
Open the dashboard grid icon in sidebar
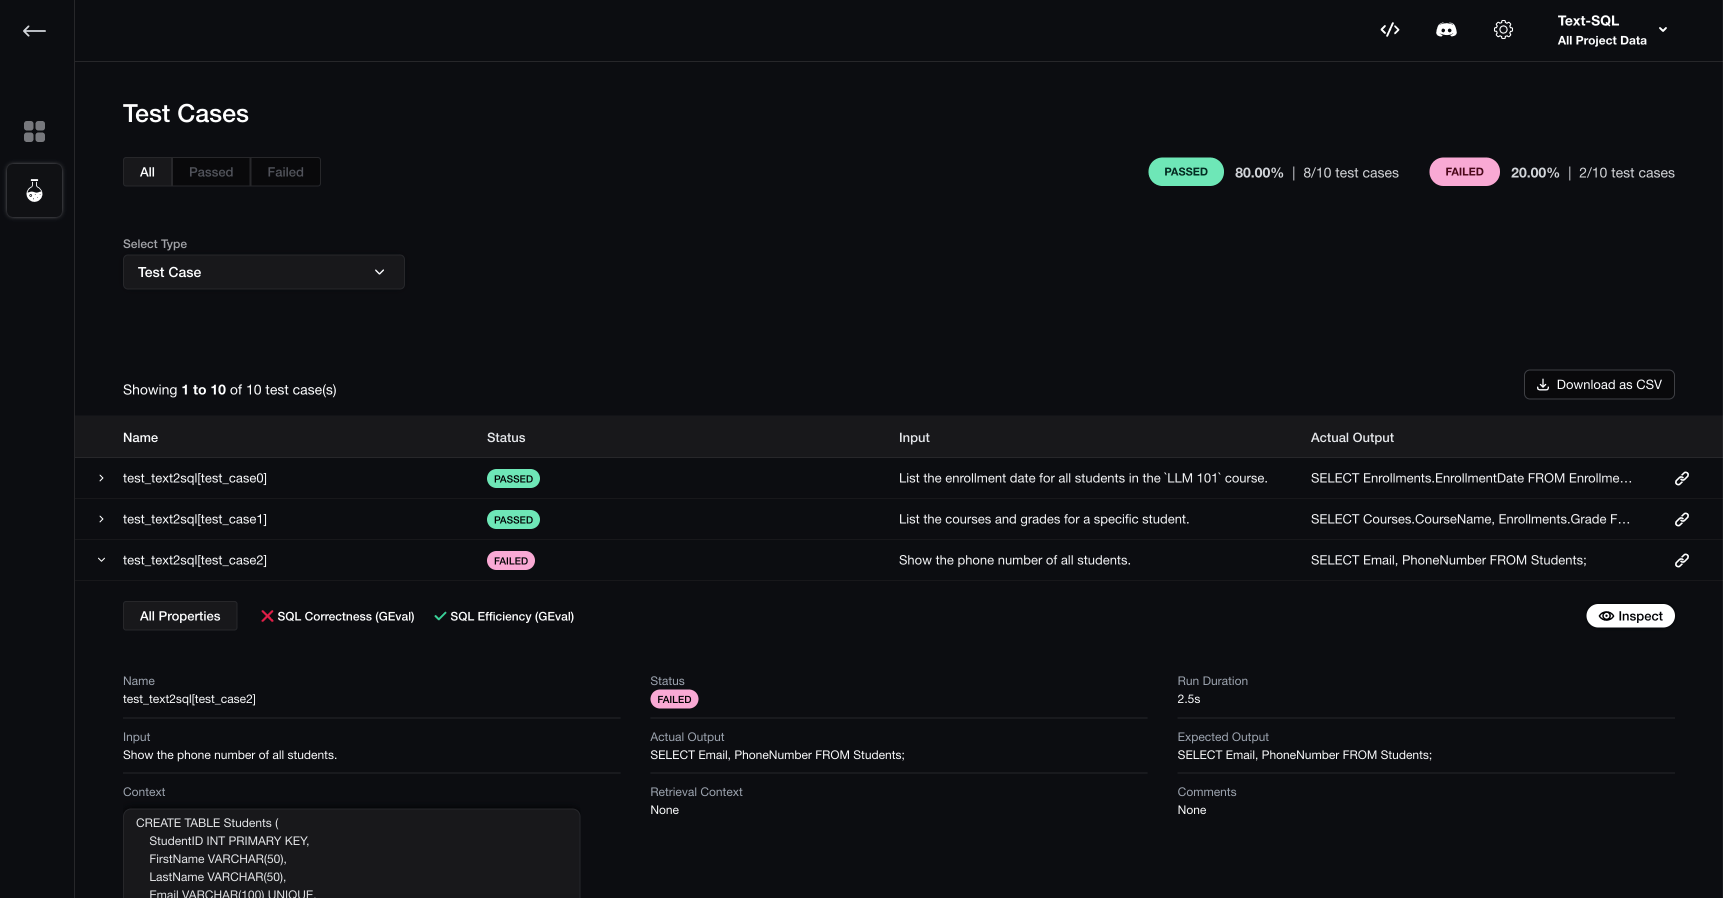click(34, 132)
